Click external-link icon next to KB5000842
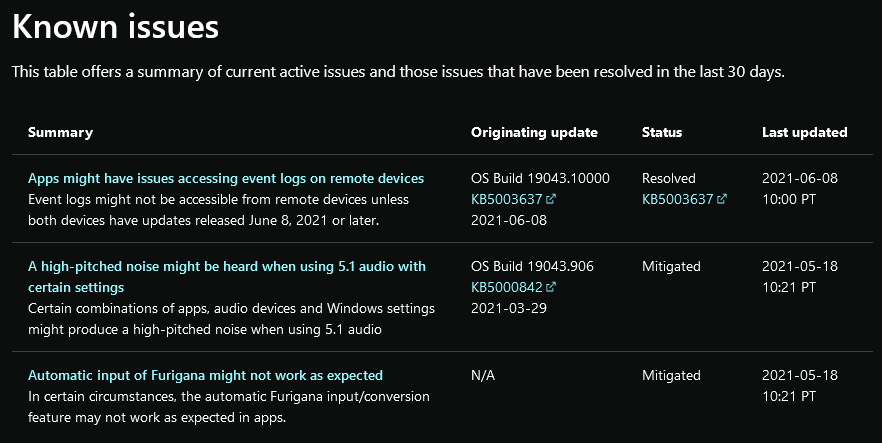 [x=551, y=287]
